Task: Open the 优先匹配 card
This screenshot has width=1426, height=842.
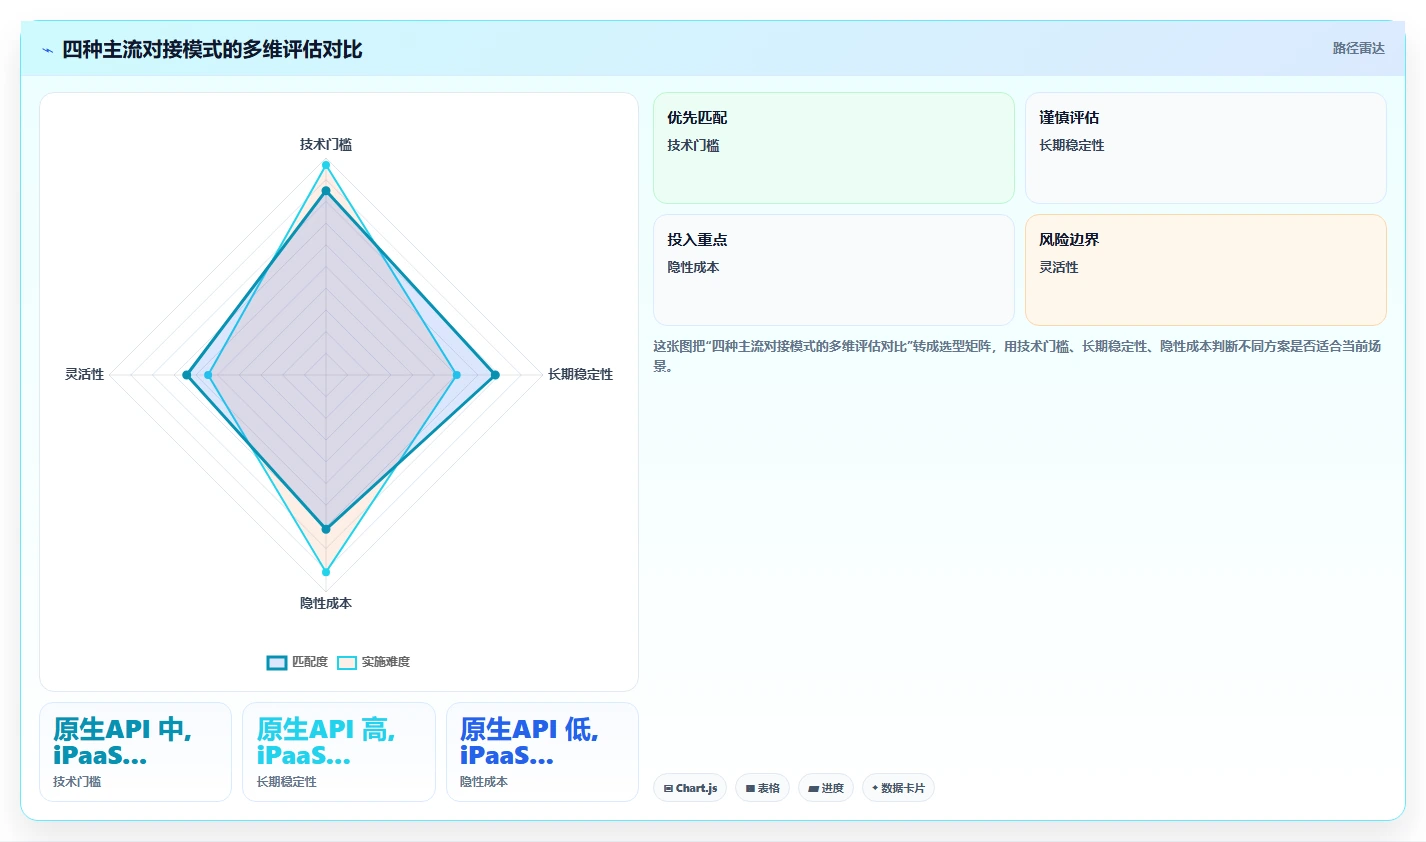Action: coord(834,148)
